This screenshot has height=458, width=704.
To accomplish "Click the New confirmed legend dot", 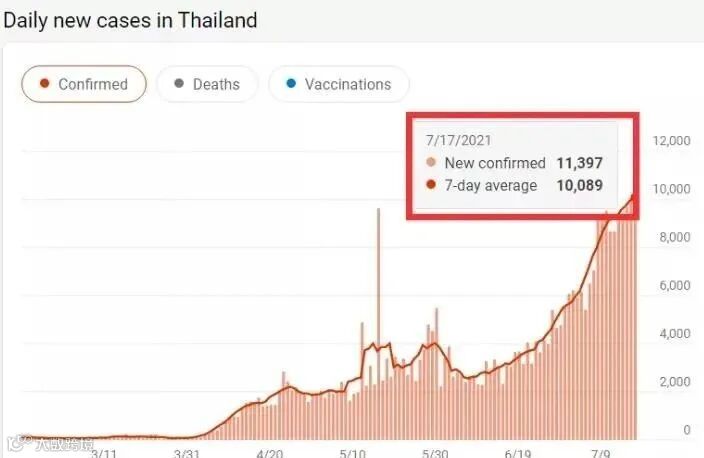I will pyautogui.click(x=431, y=163).
